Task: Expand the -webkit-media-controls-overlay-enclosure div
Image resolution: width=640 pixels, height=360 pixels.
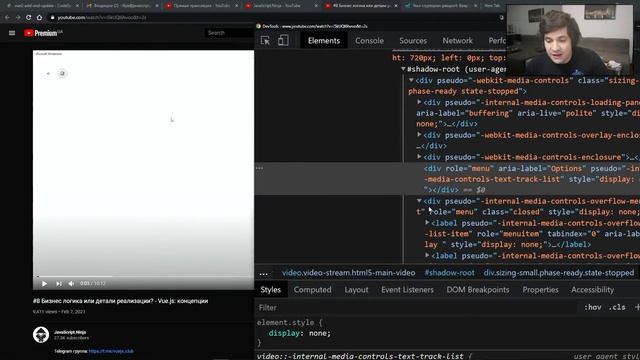Action: pyautogui.click(x=419, y=134)
